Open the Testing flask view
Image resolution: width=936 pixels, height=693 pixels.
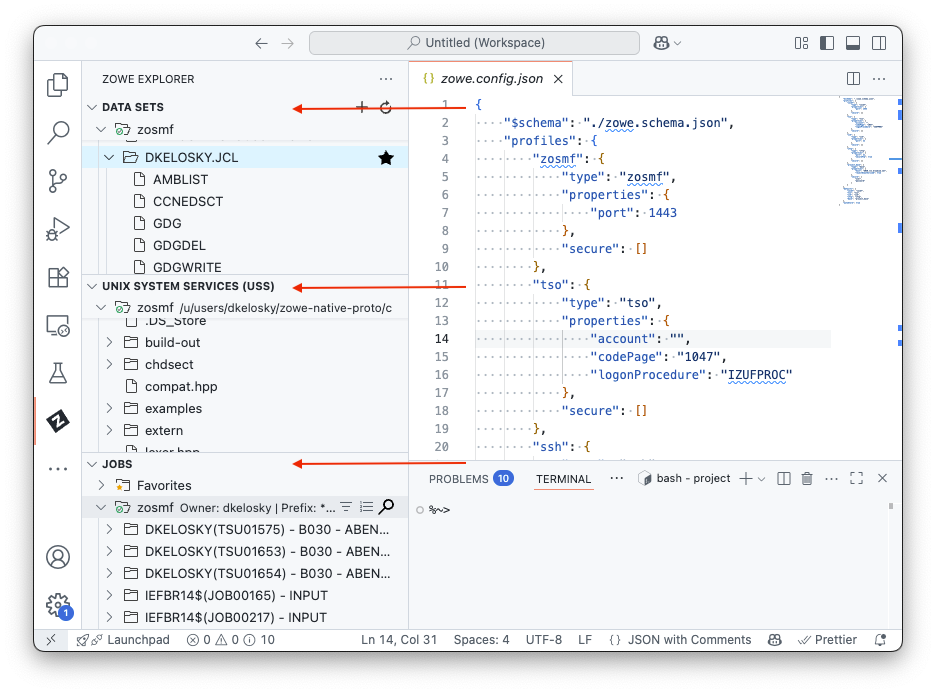pyautogui.click(x=58, y=374)
